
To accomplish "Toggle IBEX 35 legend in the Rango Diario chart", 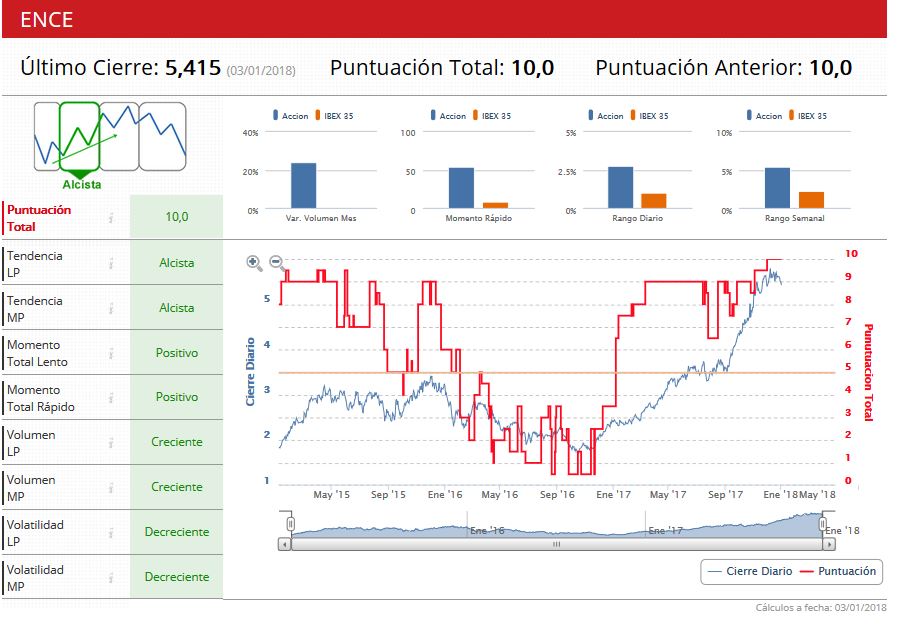I will pyautogui.click(x=650, y=116).
